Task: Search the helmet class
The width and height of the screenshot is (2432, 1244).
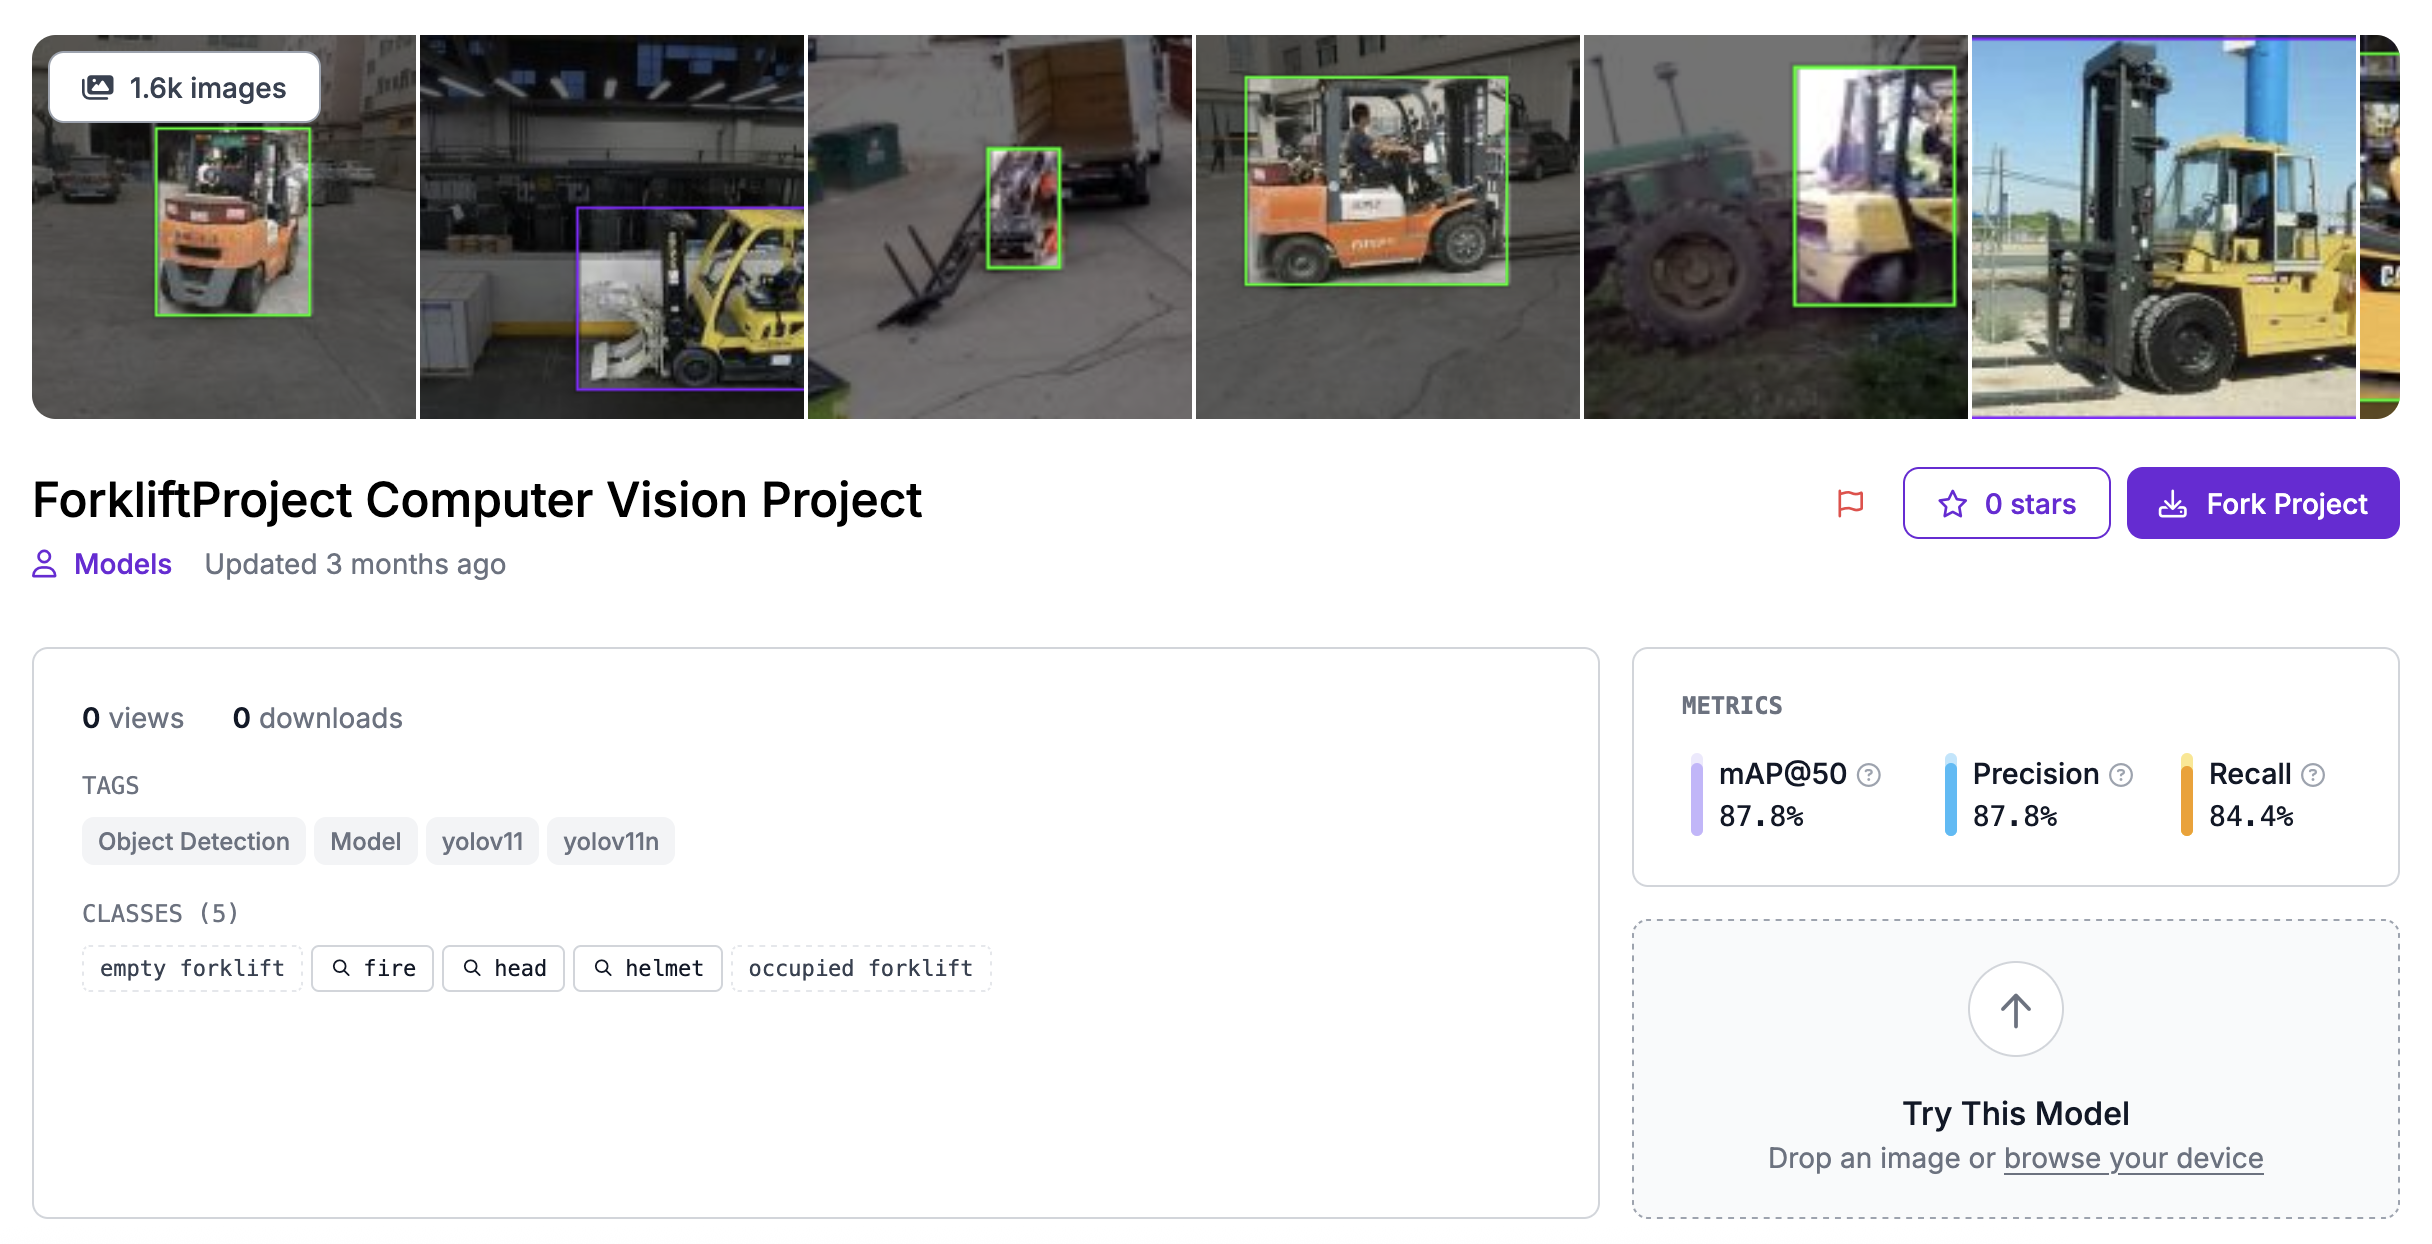Action: (x=647, y=968)
